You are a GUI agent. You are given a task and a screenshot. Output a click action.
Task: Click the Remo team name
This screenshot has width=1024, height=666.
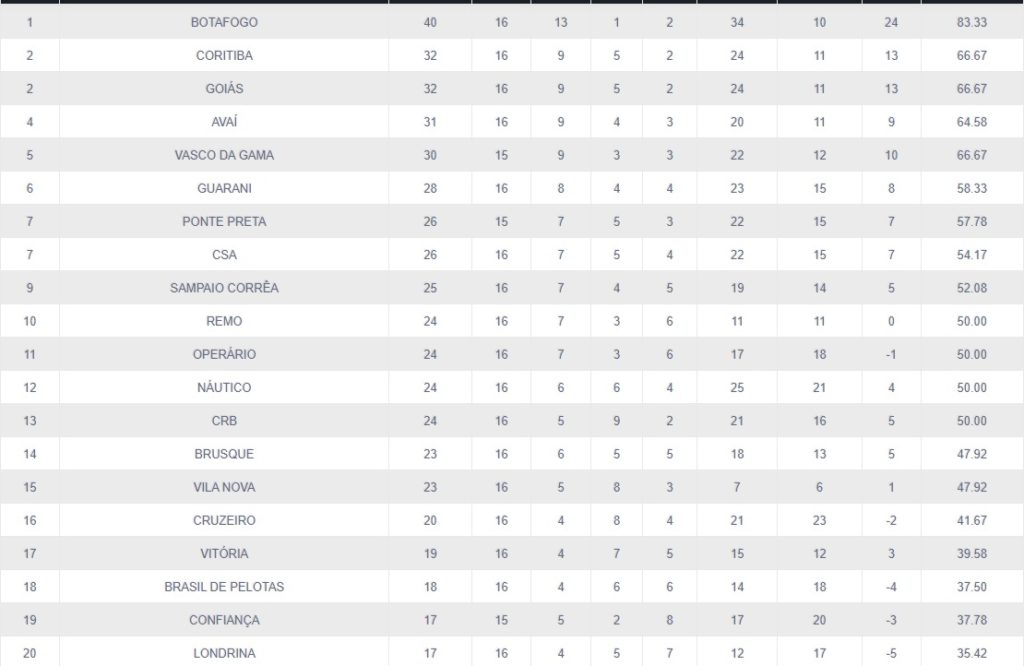(x=224, y=321)
